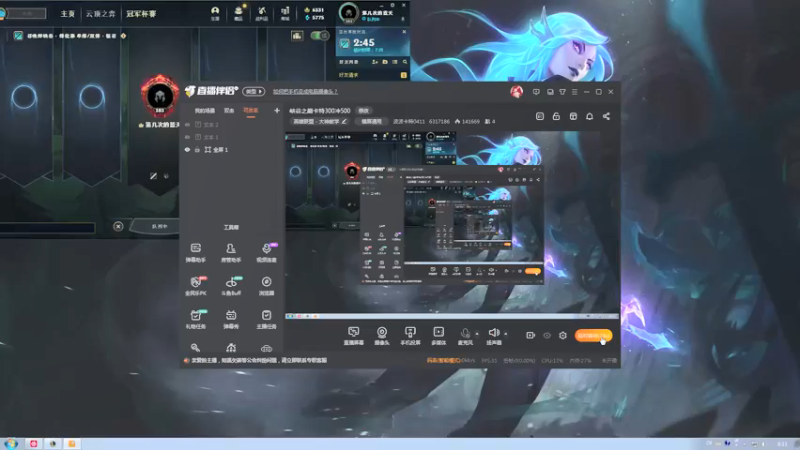The width and height of the screenshot is (800, 450).
Task: Open streaming settings gear icon
Action: point(563,335)
